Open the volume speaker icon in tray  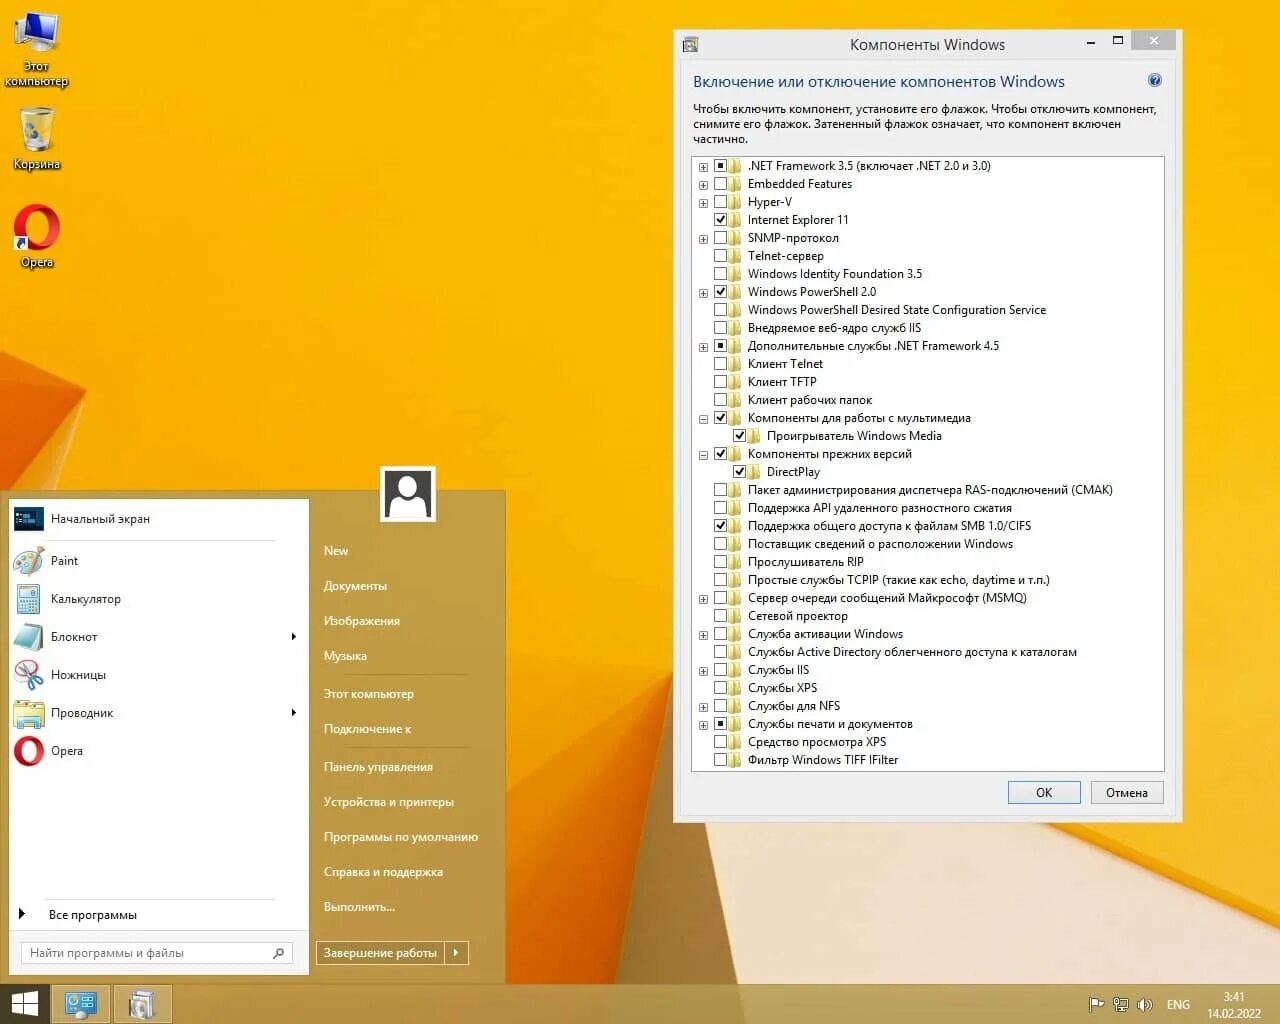tap(1145, 1005)
